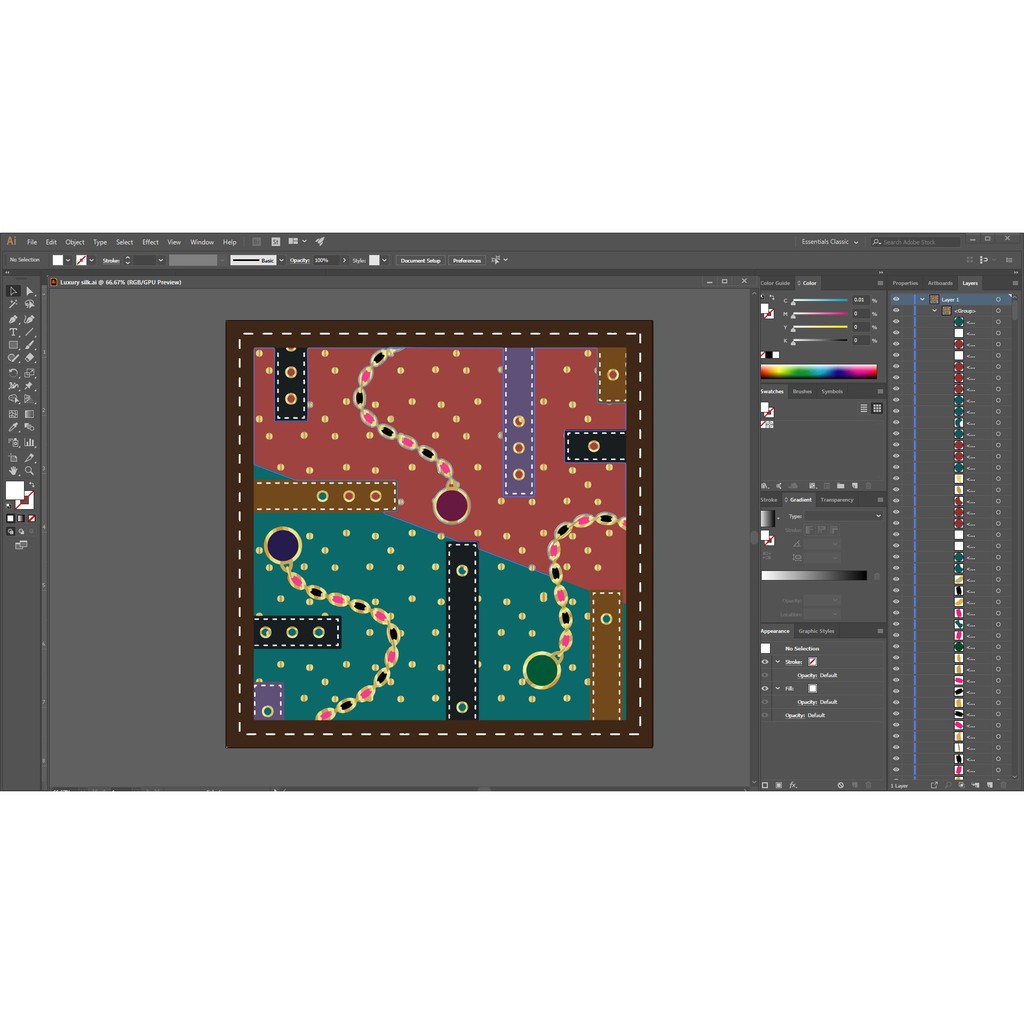Viewport: 1024px width, 1024px height.
Task: Activate the Zoom tool
Action: (29, 470)
